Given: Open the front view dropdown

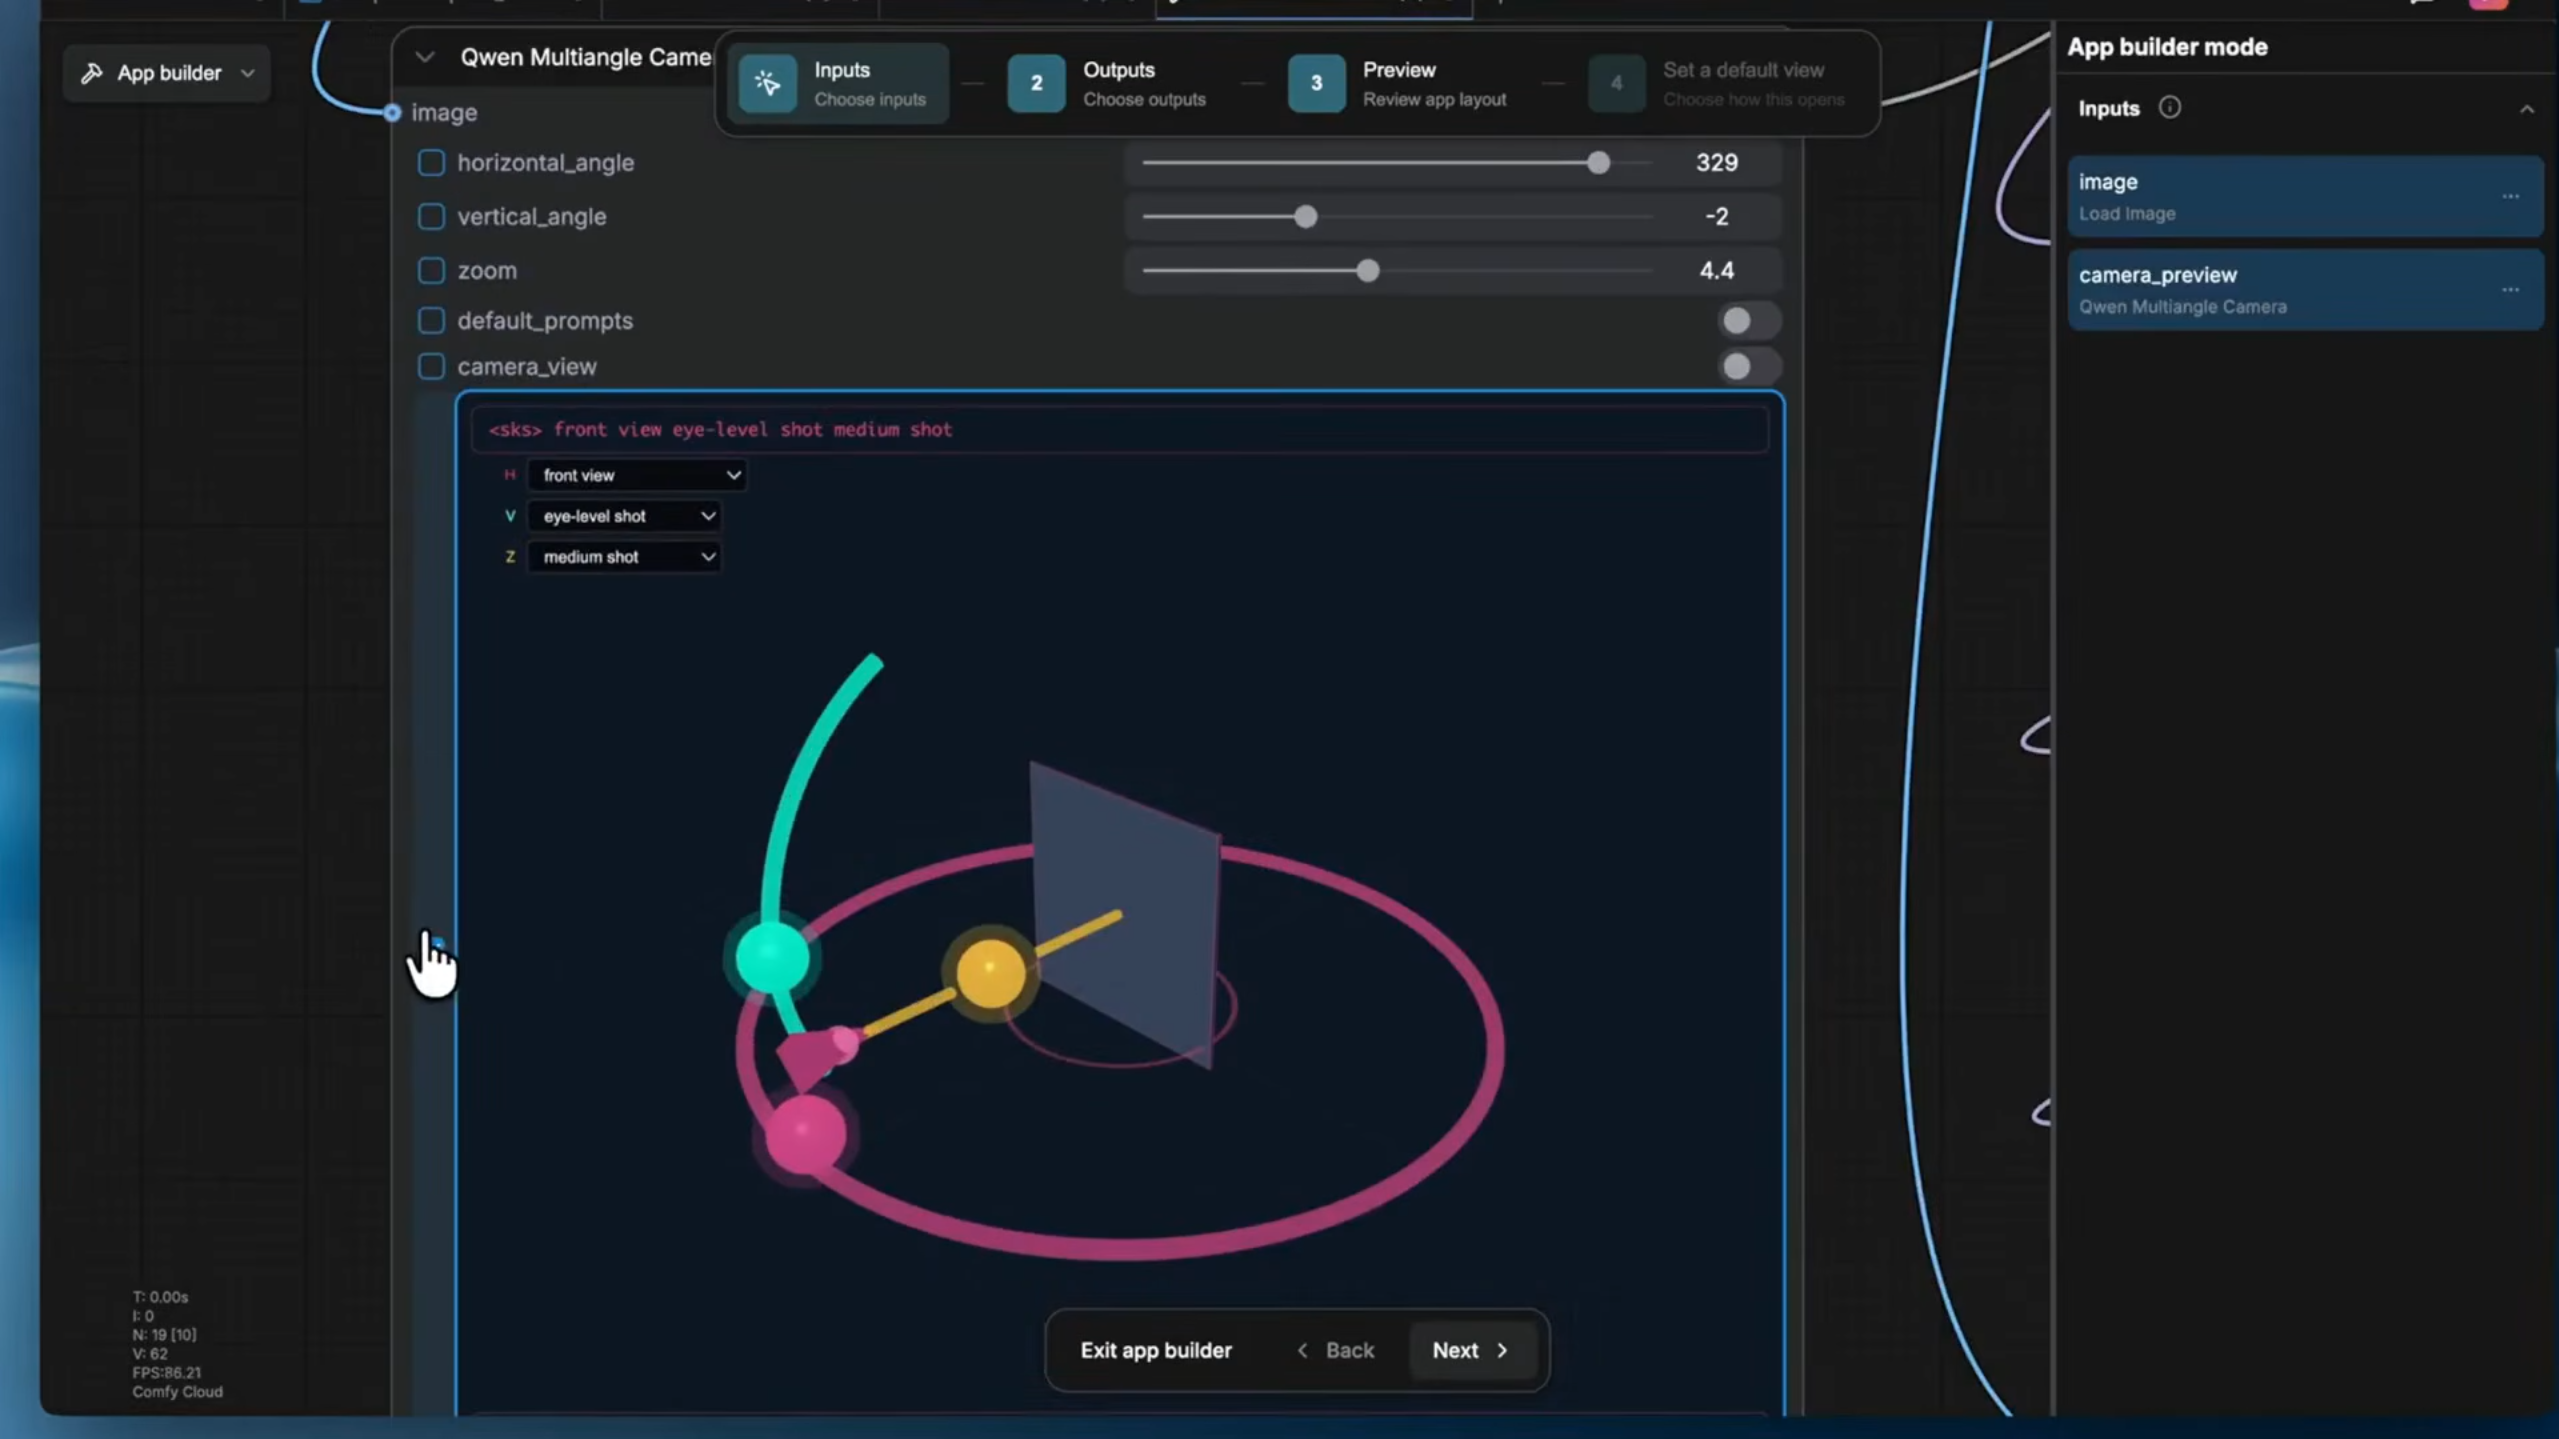Looking at the screenshot, I should (637, 475).
